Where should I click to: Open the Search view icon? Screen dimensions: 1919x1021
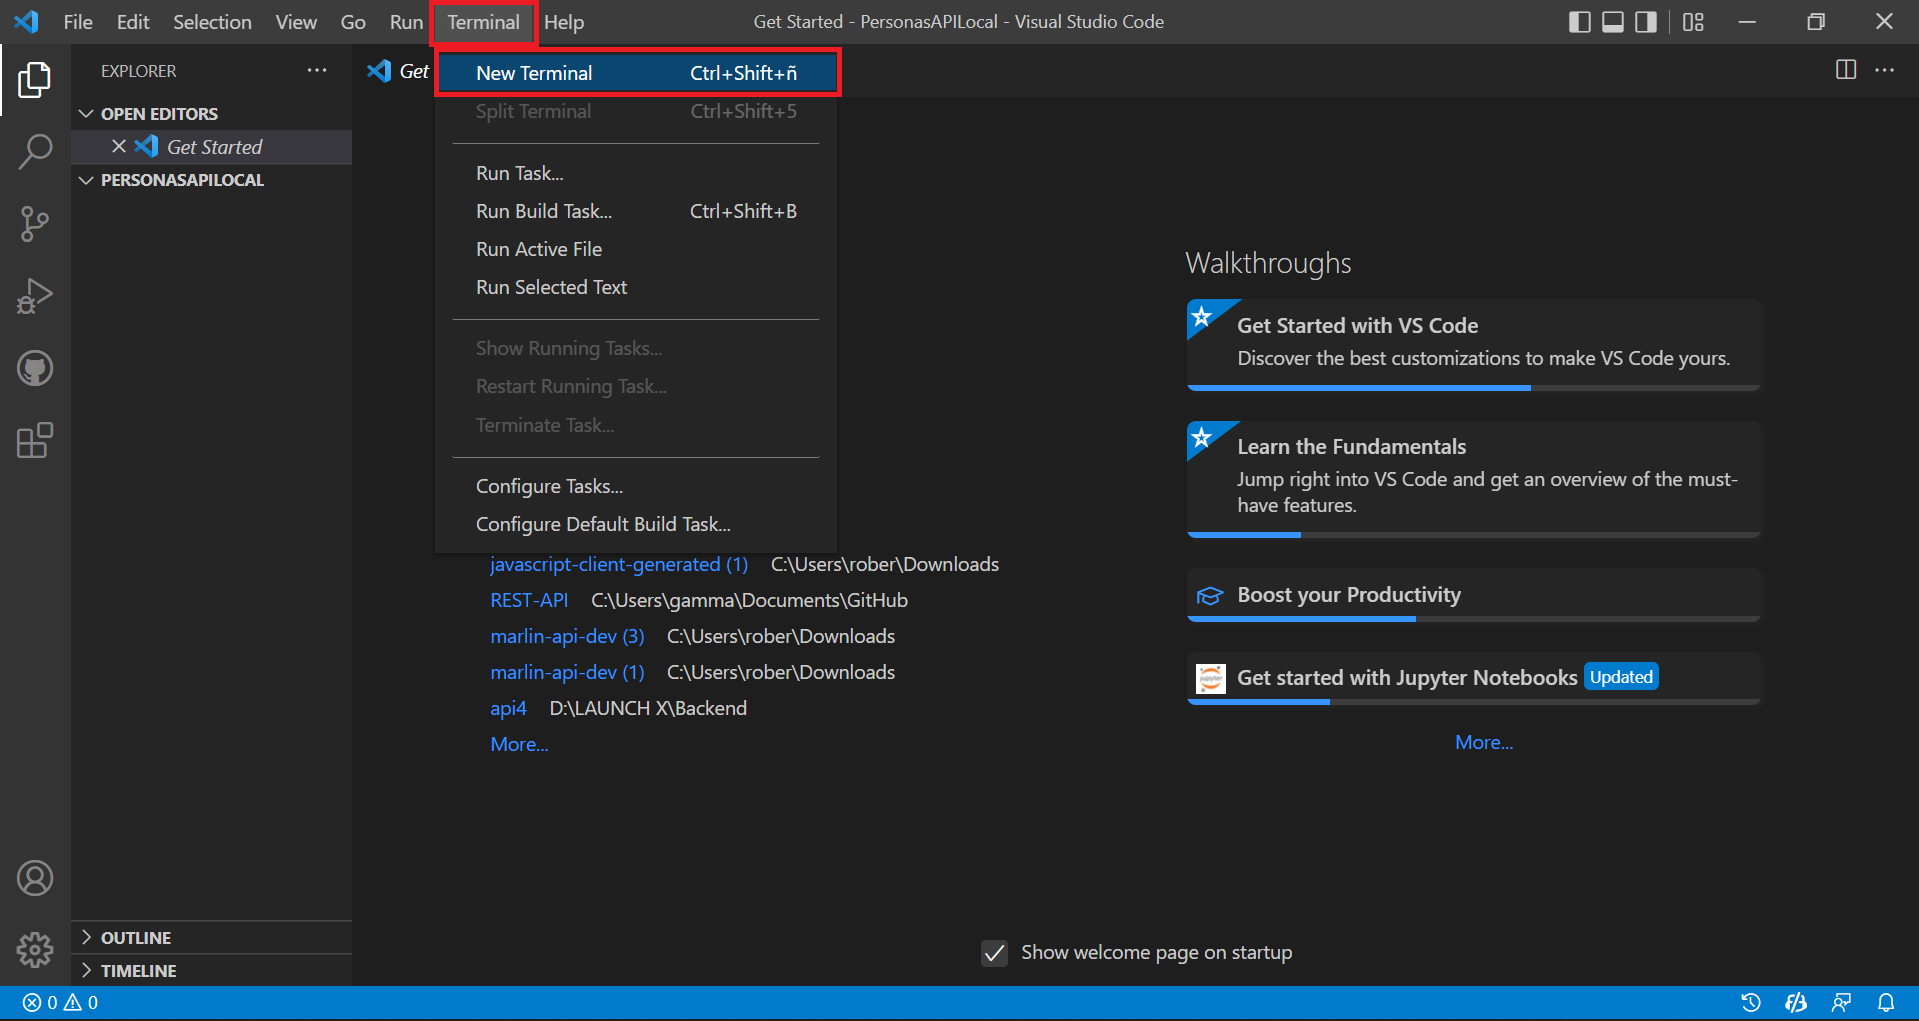[35, 152]
